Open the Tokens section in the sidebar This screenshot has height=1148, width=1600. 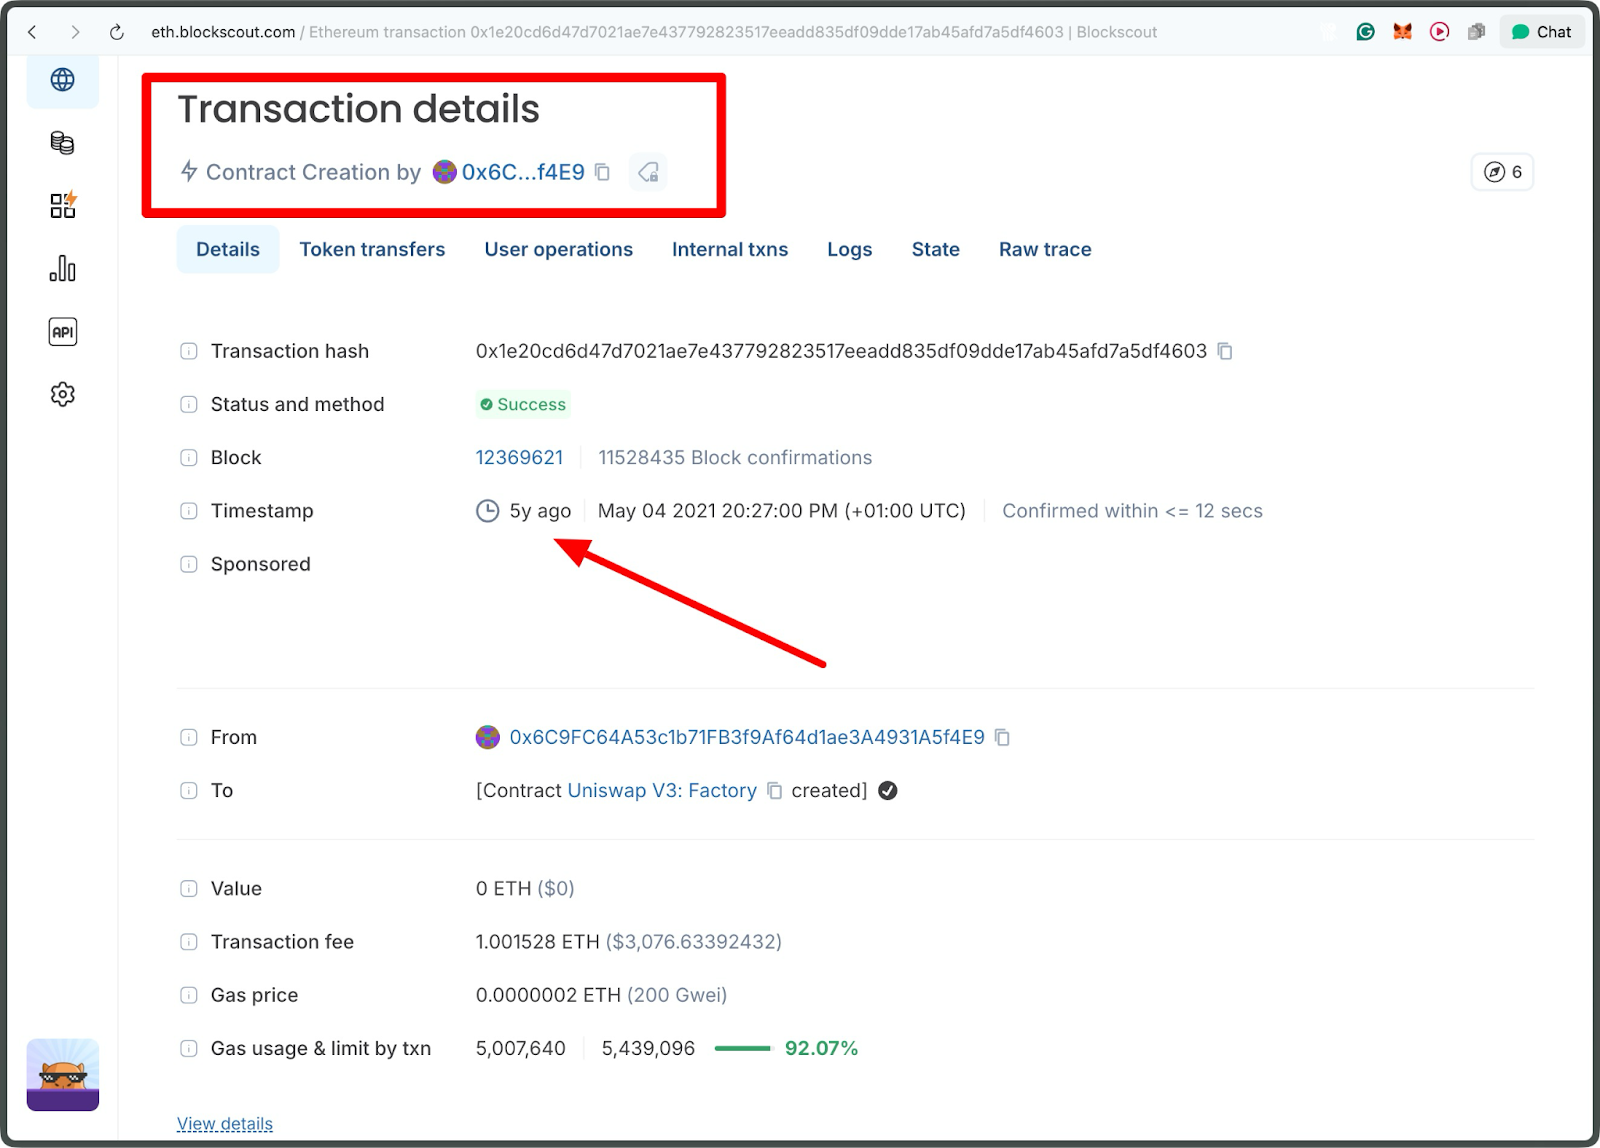(x=63, y=142)
